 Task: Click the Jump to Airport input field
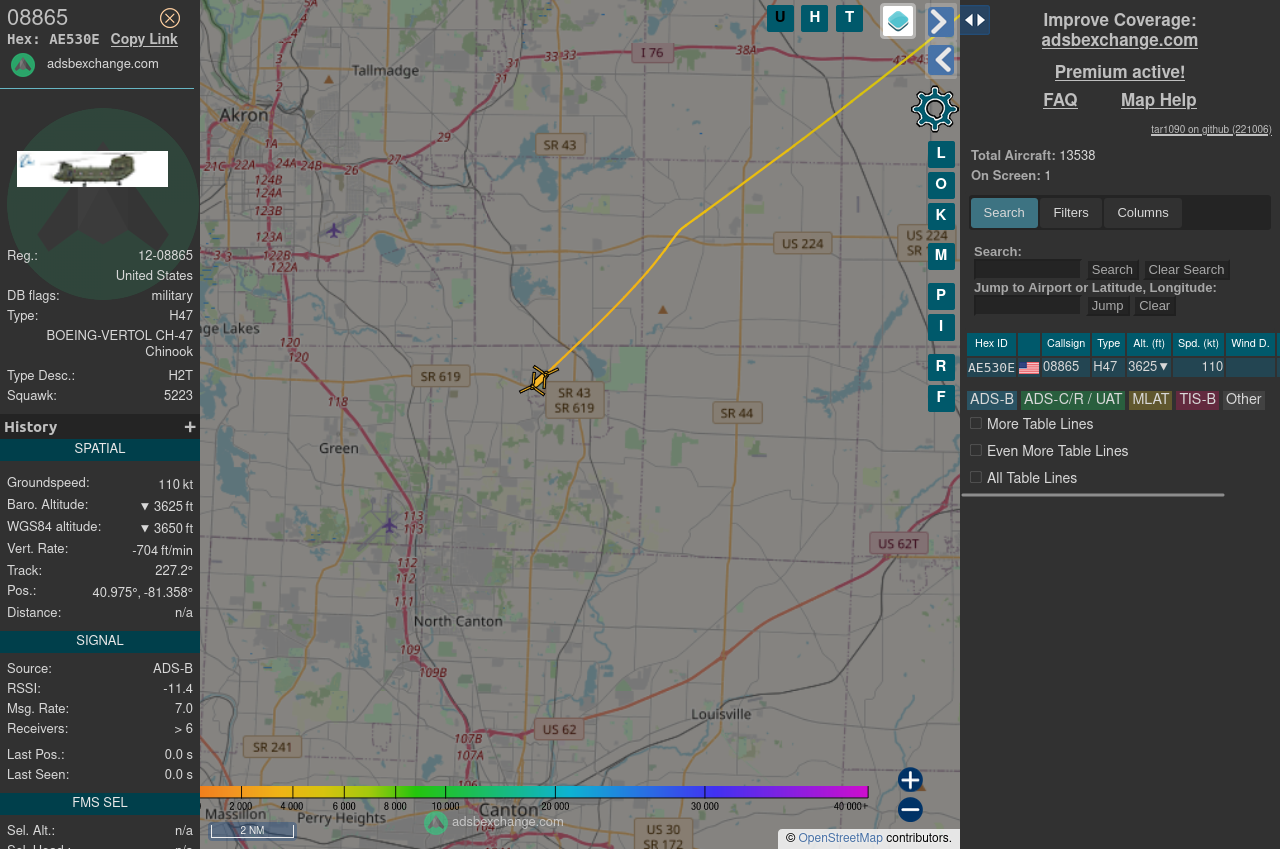tap(1027, 305)
